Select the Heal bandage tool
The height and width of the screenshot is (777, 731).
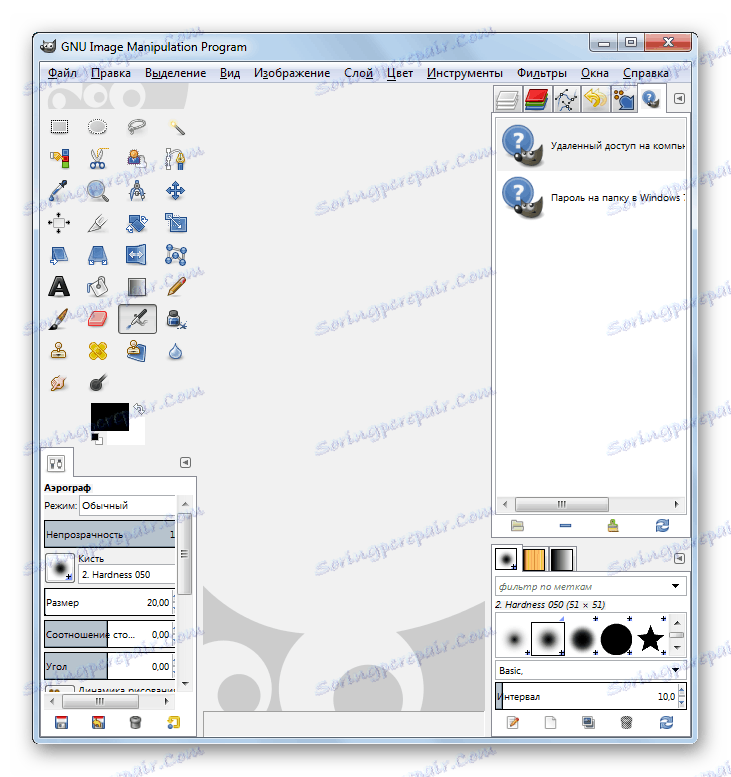click(x=98, y=351)
